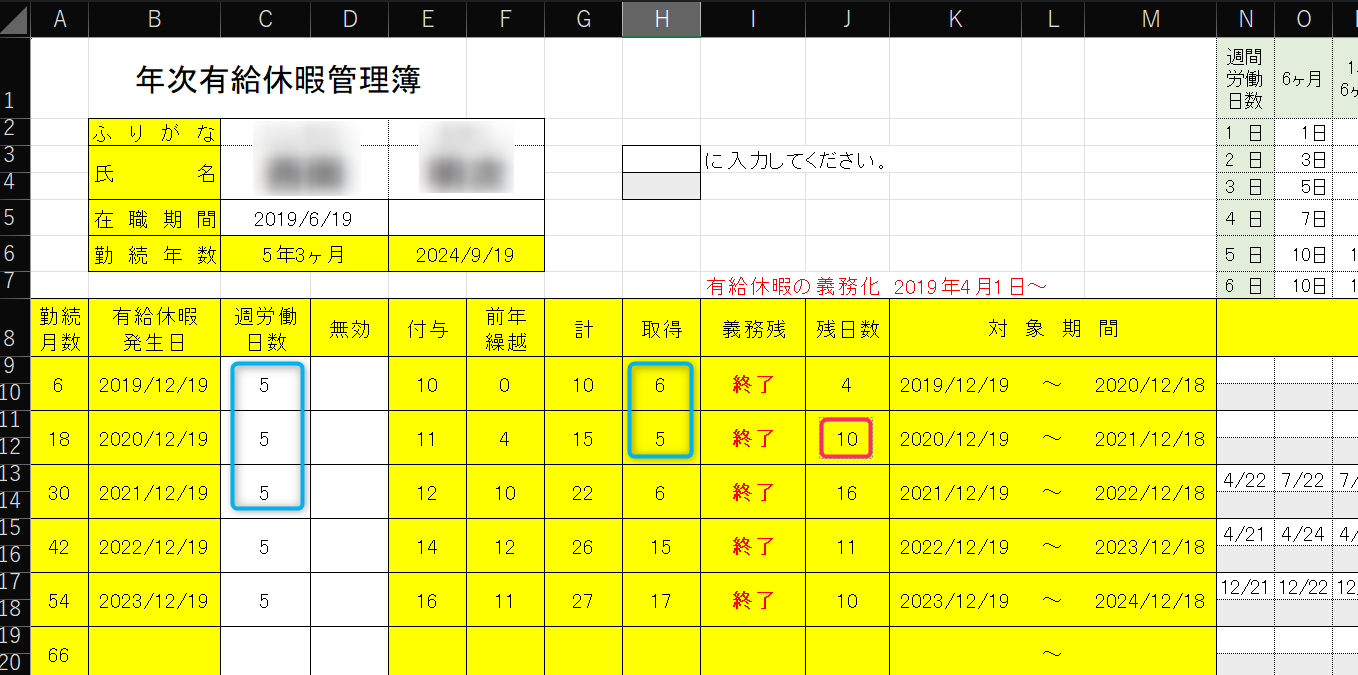Click the gray legend box below white box
Image resolution: width=1358 pixels, height=675 pixels.
tap(661, 186)
